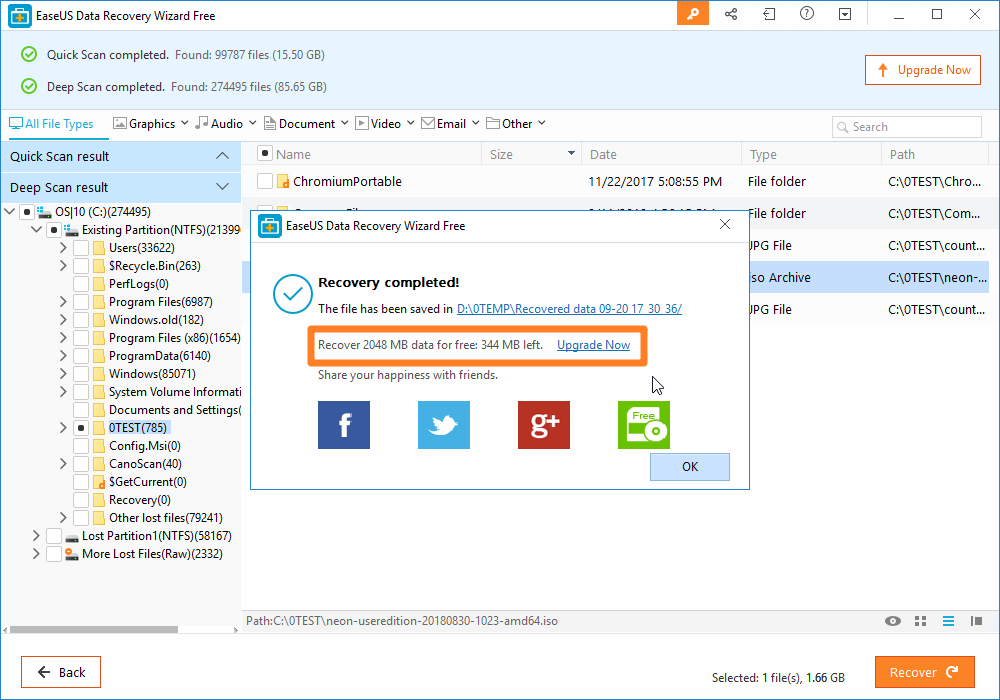This screenshot has width=1000, height=700.
Task: Click the ChromiumPortable folder icon
Action: point(283,182)
